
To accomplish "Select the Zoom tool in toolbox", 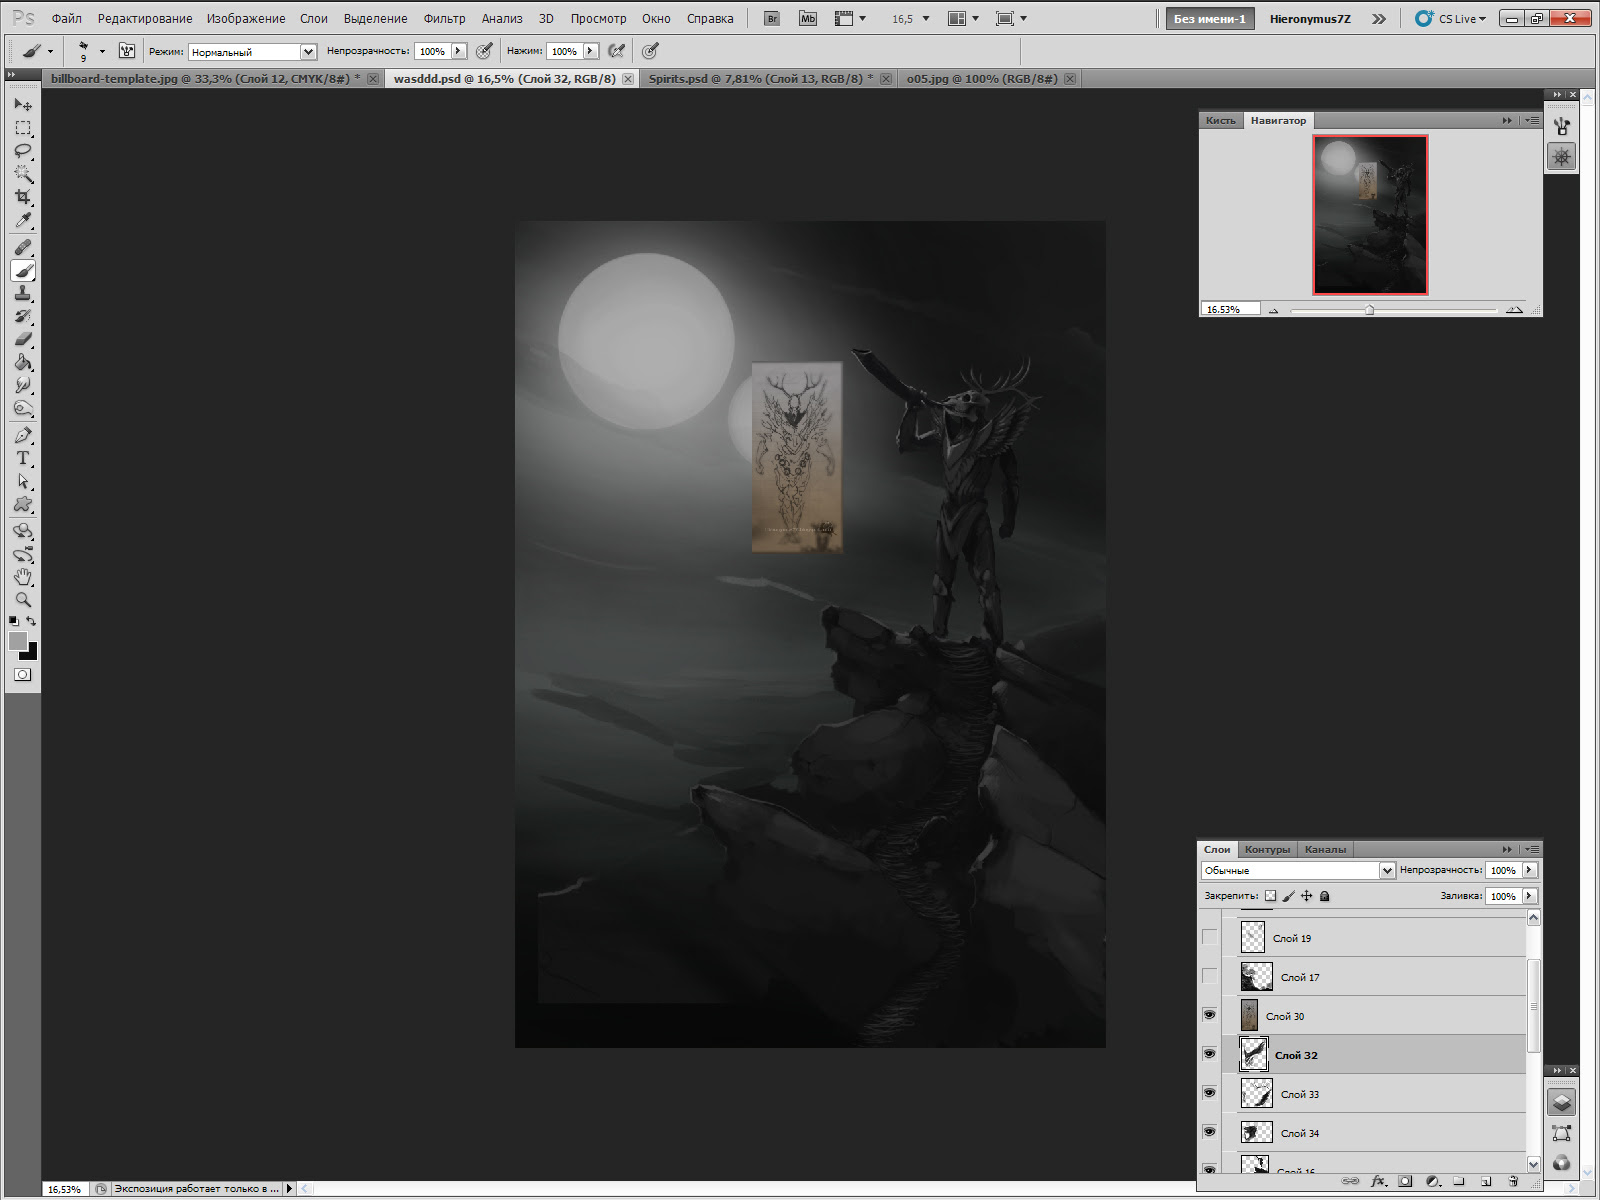I will click(23, 600).
